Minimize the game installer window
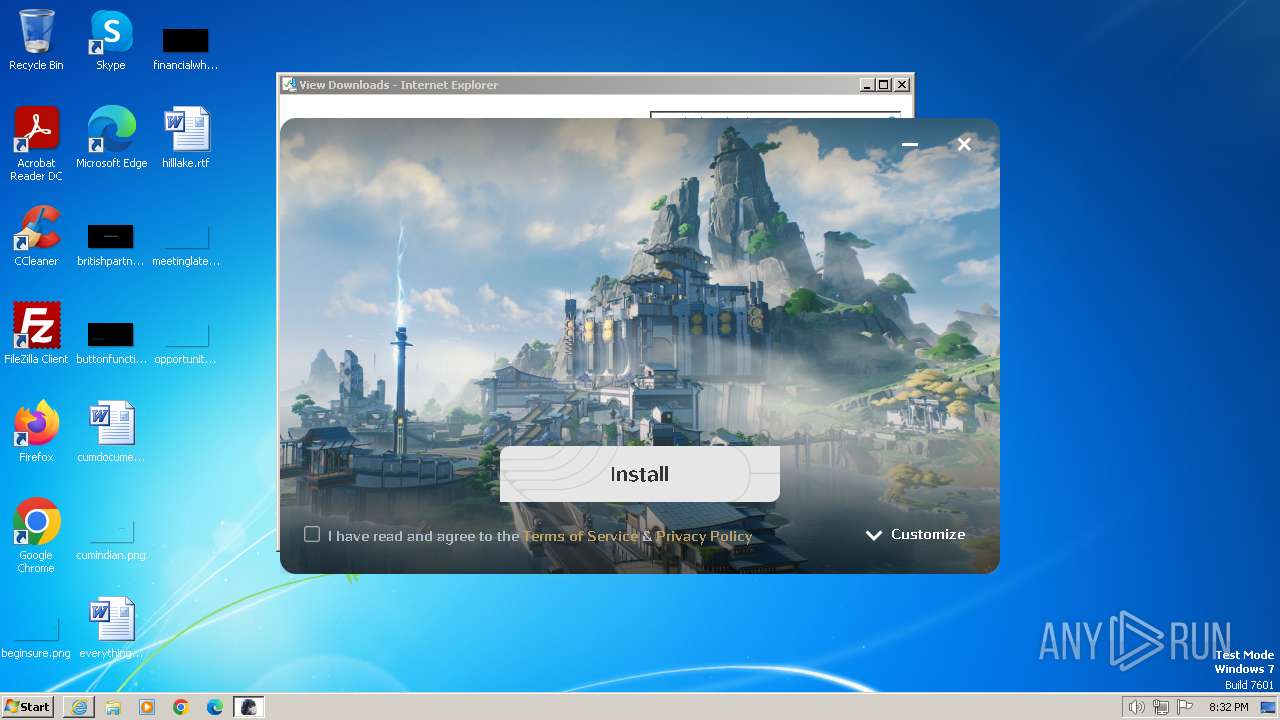Viewport: 1280px width, 720px height. (x=910, y=144)
